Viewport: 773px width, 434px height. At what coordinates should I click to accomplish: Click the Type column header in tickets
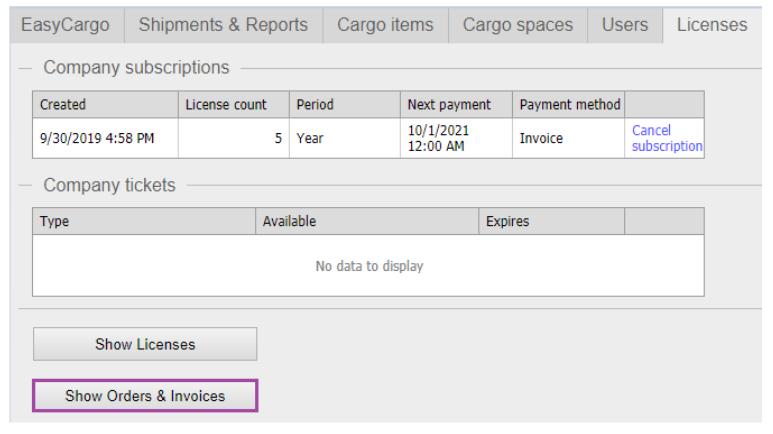144,221
